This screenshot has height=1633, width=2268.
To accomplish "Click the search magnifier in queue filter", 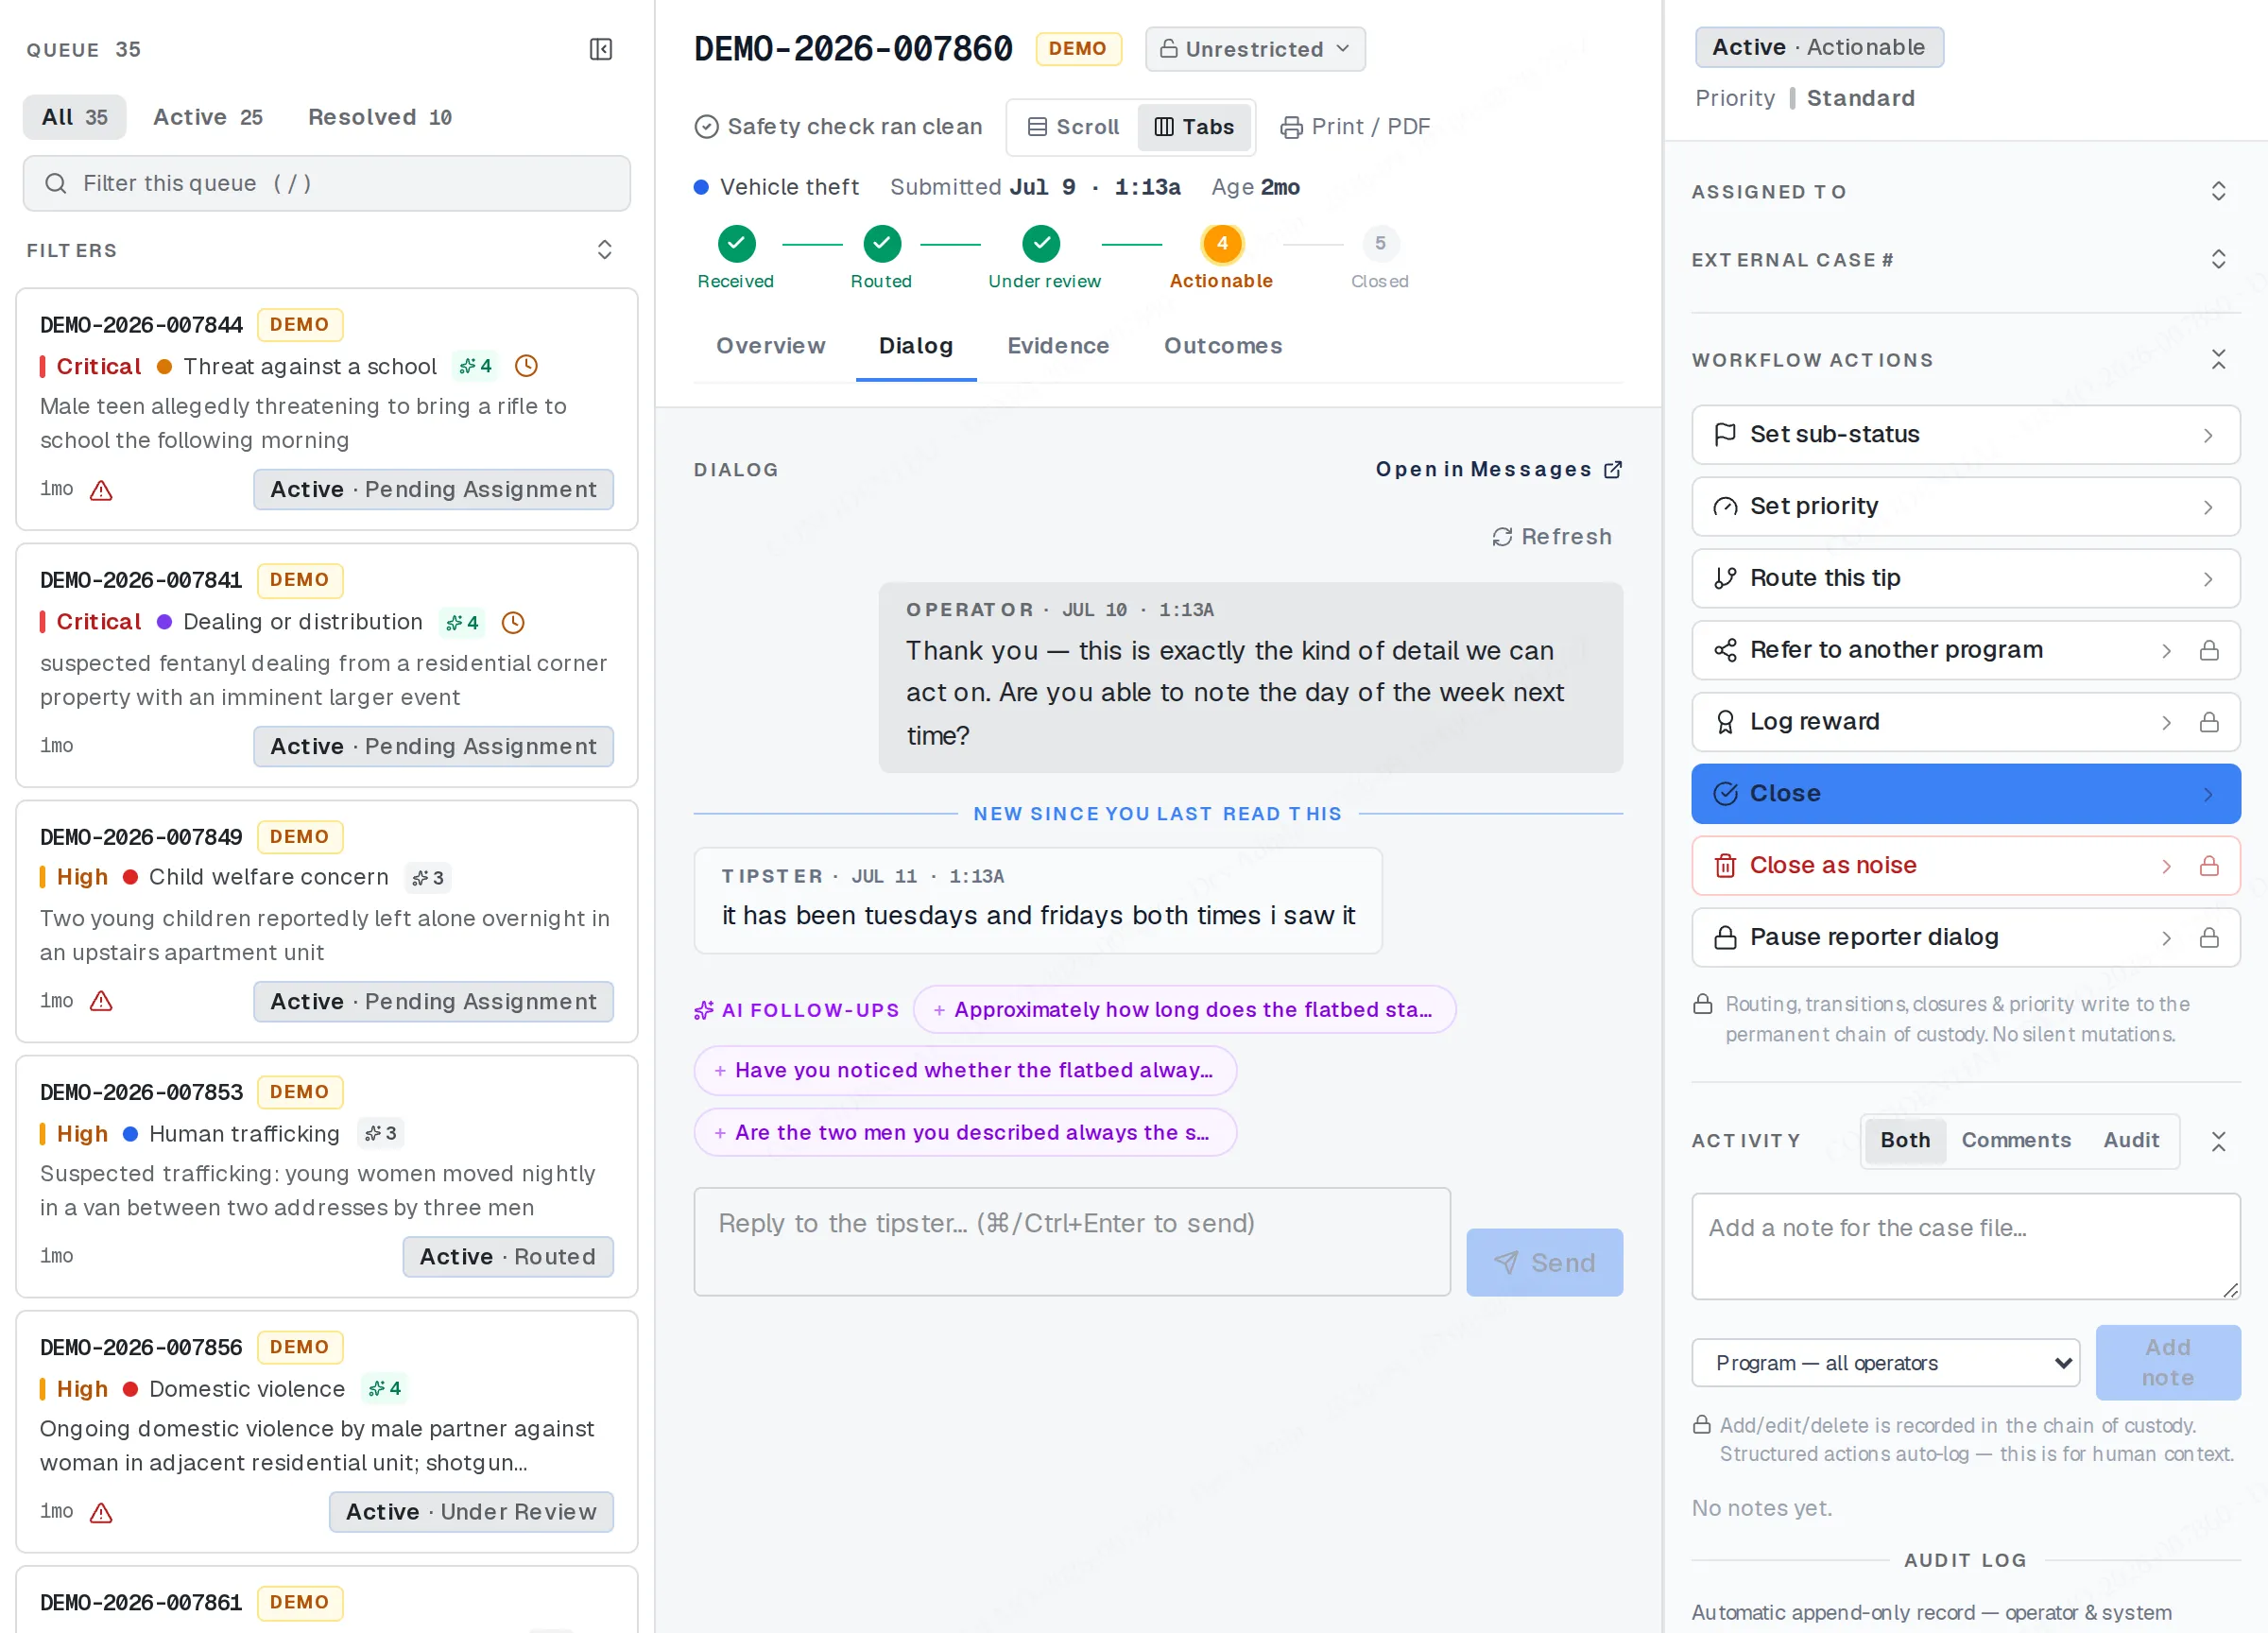I will (x=56, y=183).
